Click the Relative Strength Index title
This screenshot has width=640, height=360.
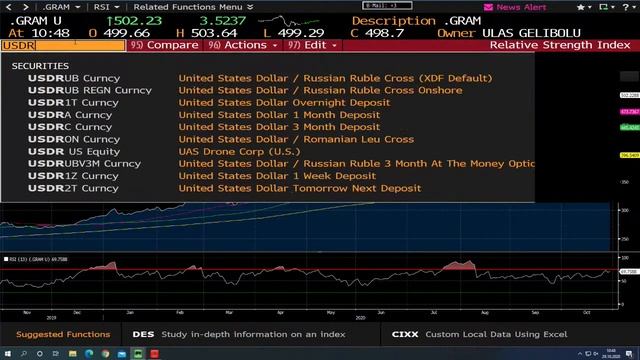[x=560, y=45]
